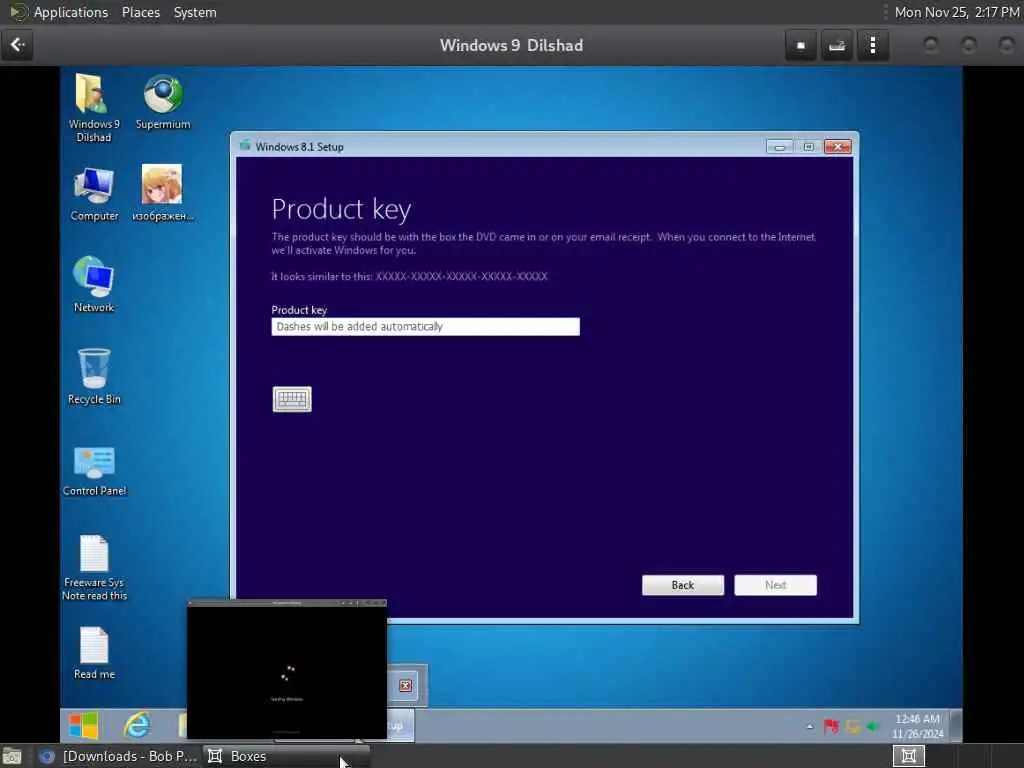Click the show-desktop icon in the bottom panel
The image size is (1024, 768).
pyautogui.click(x=12, y=756)
